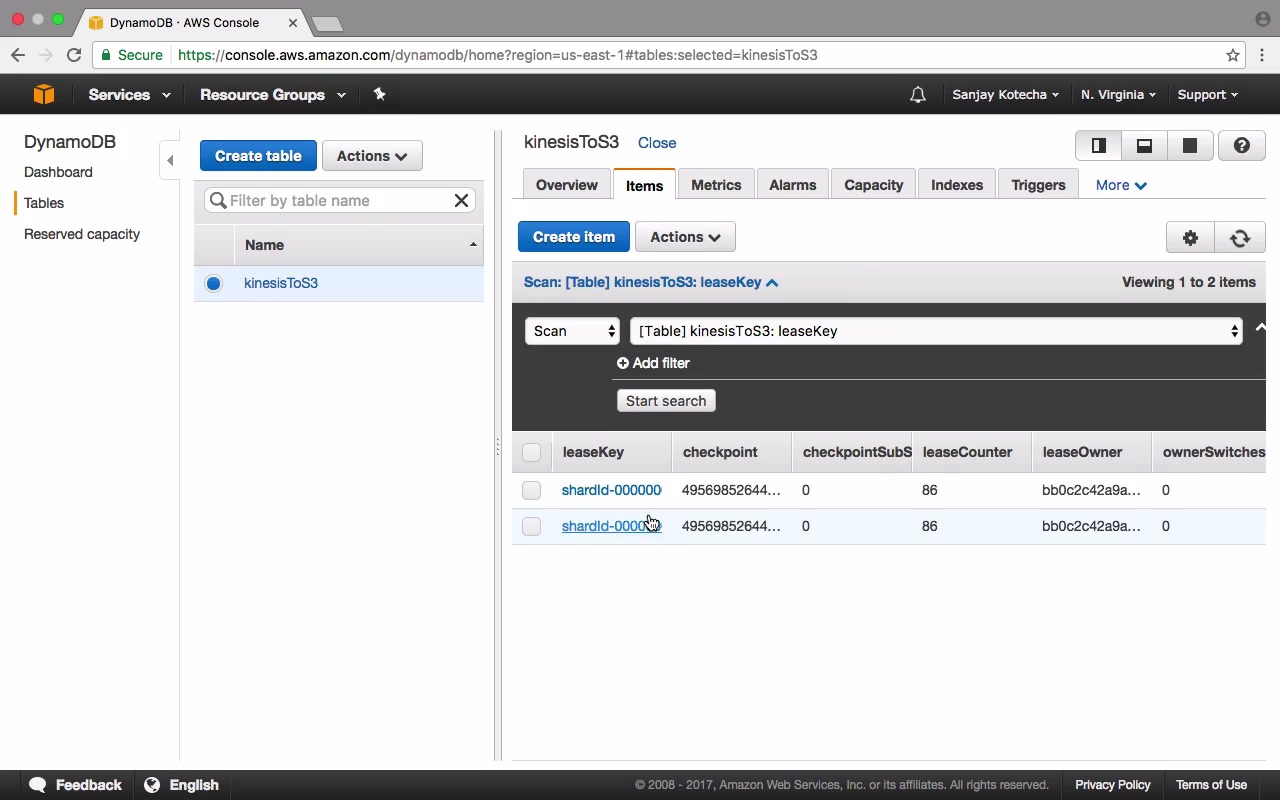Switch to split side-by-side pane layout
The height and width of the screenshot is (800, 1280).
point(1098,146)
